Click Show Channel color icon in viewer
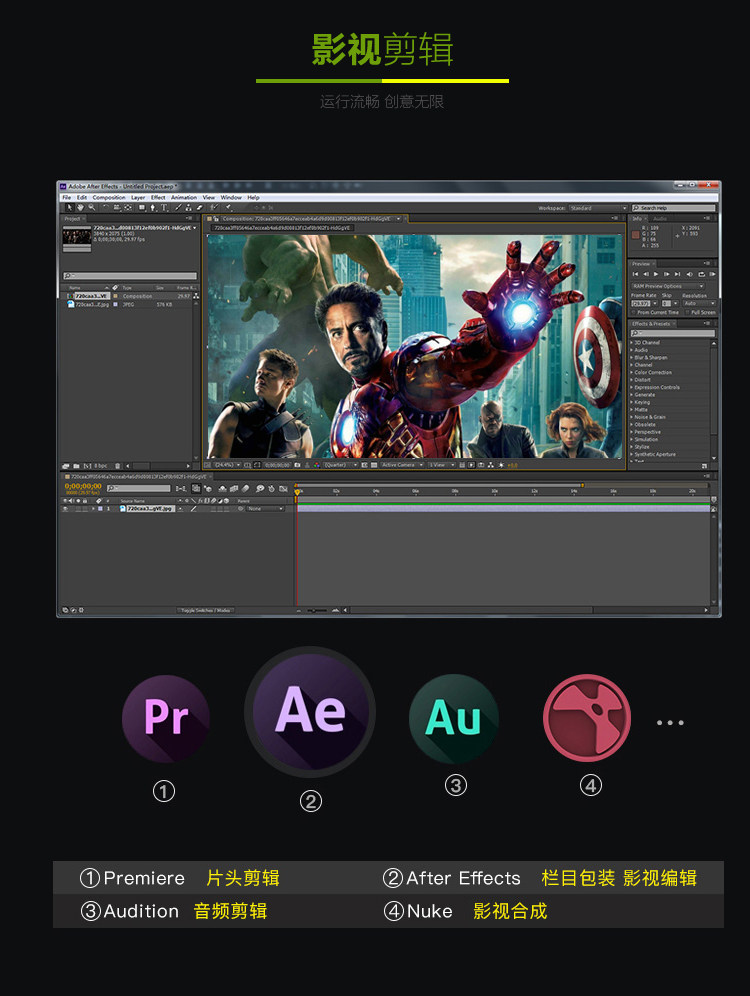The height and width of the screenshot is (996, 750). tap(316, 465)
